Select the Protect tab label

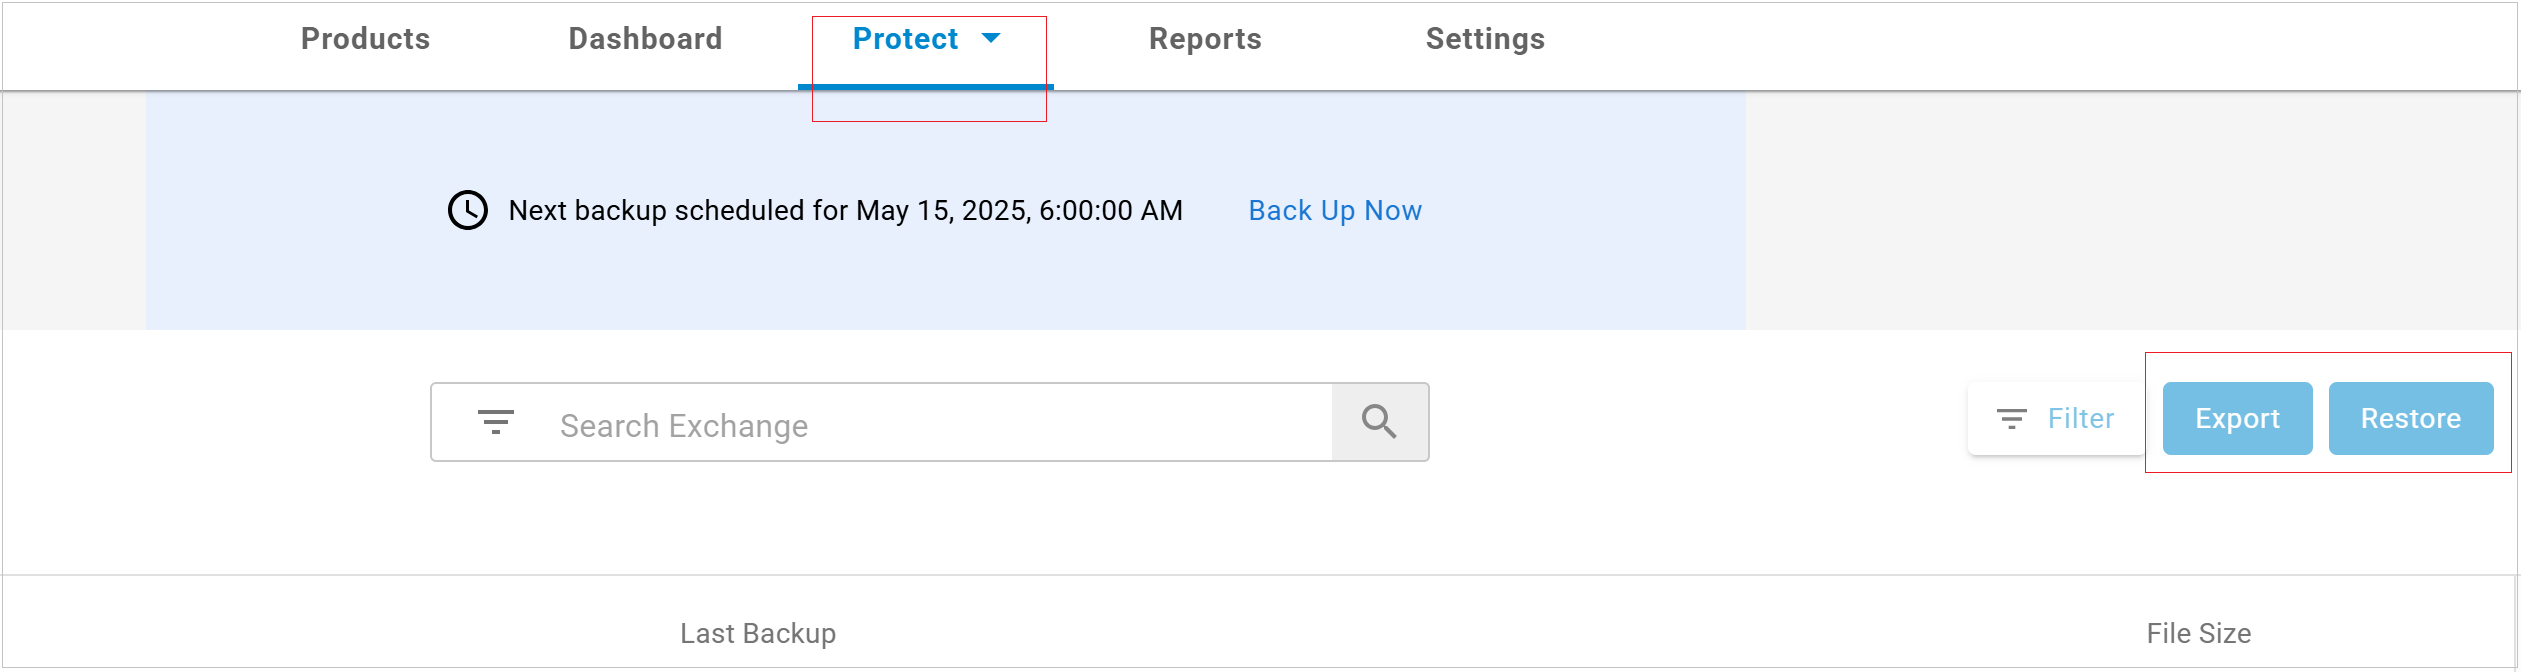[x=905, y=39]
